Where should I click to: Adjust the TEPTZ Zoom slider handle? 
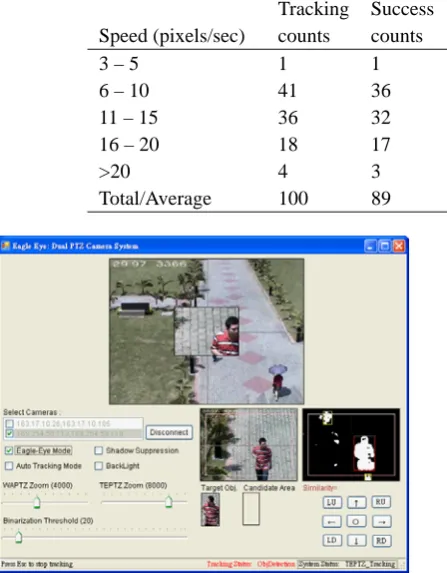[168, 501]
